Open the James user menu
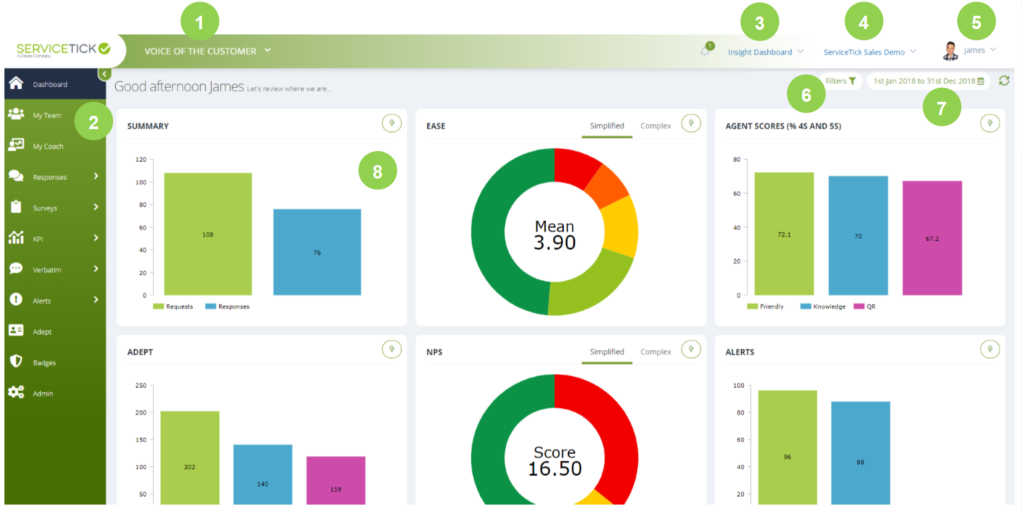The height and width of the screenshot is (512, 1022). [979, 50]
